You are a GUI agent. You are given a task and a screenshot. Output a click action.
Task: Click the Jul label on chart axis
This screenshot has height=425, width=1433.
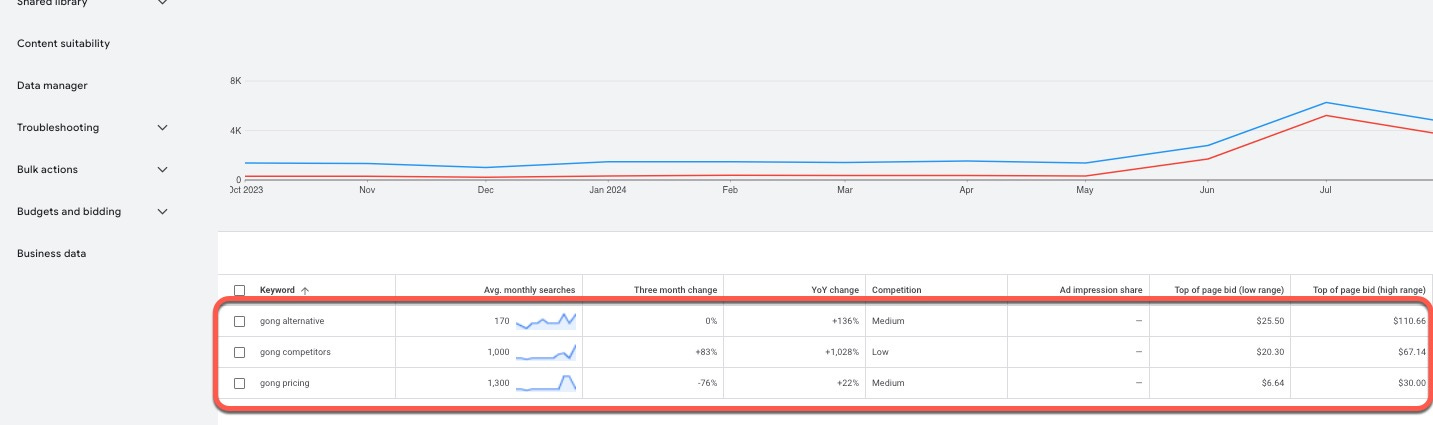pyautogui.click(x=1325, y=189)
